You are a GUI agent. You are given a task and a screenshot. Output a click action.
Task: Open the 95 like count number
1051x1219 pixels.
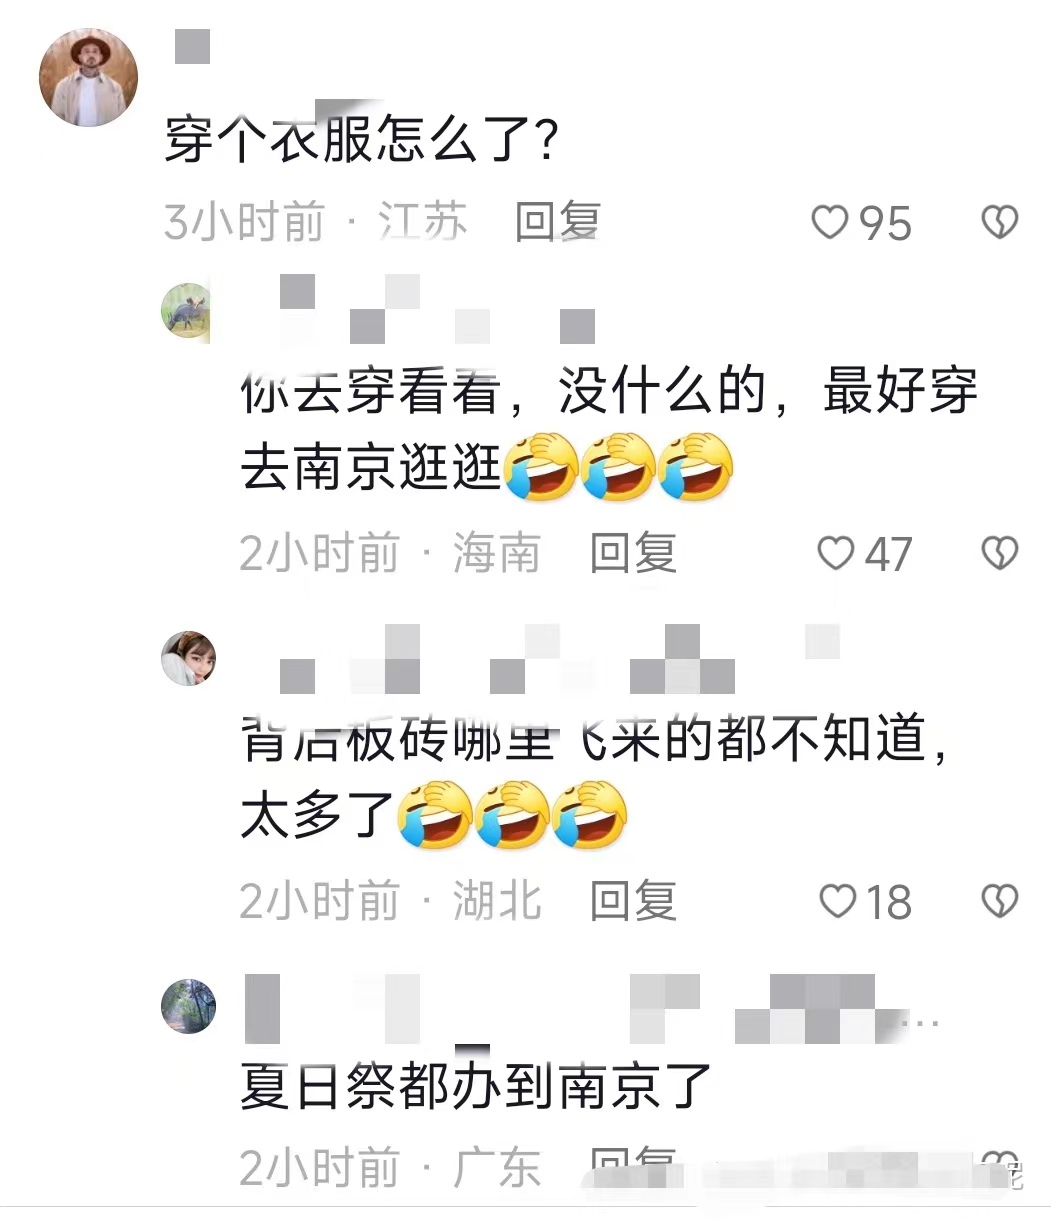[x=886, y=223]
